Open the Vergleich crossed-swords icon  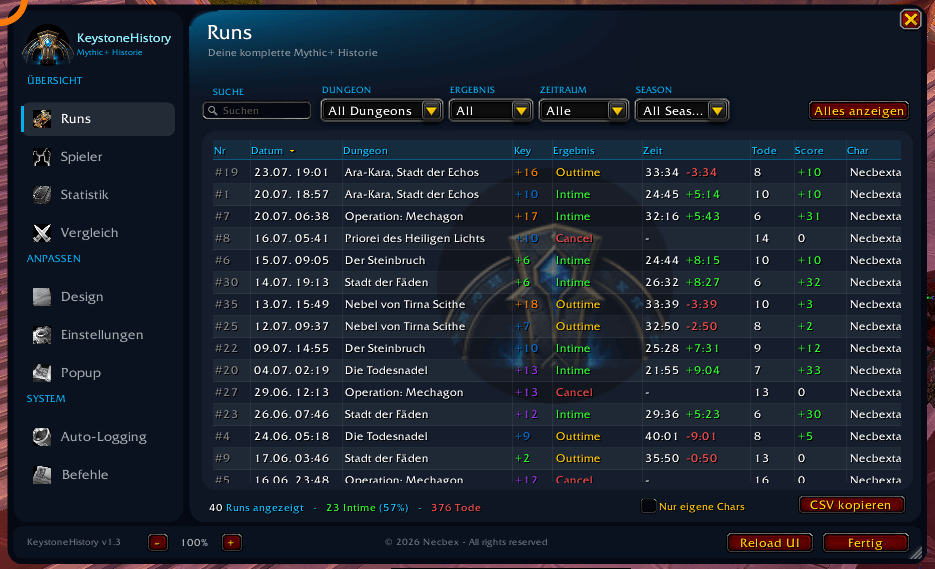pos(42,233)
